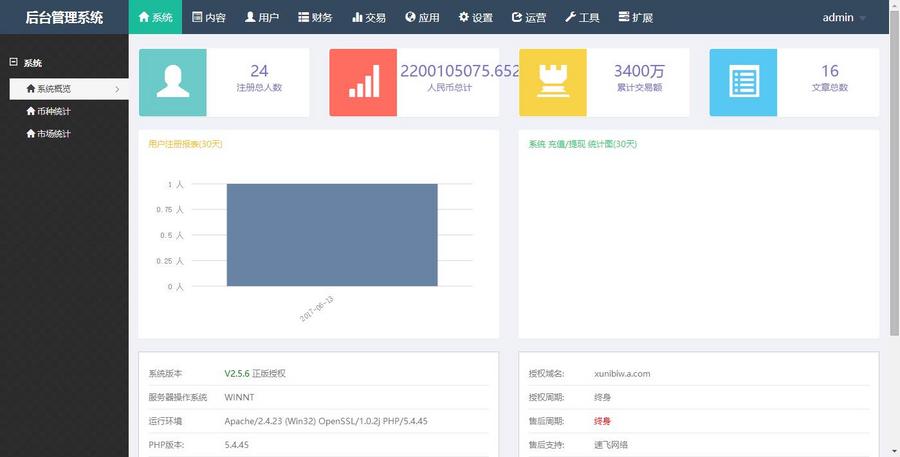
Task: Click the 后台管理系统 title
Action: (64, 17)
